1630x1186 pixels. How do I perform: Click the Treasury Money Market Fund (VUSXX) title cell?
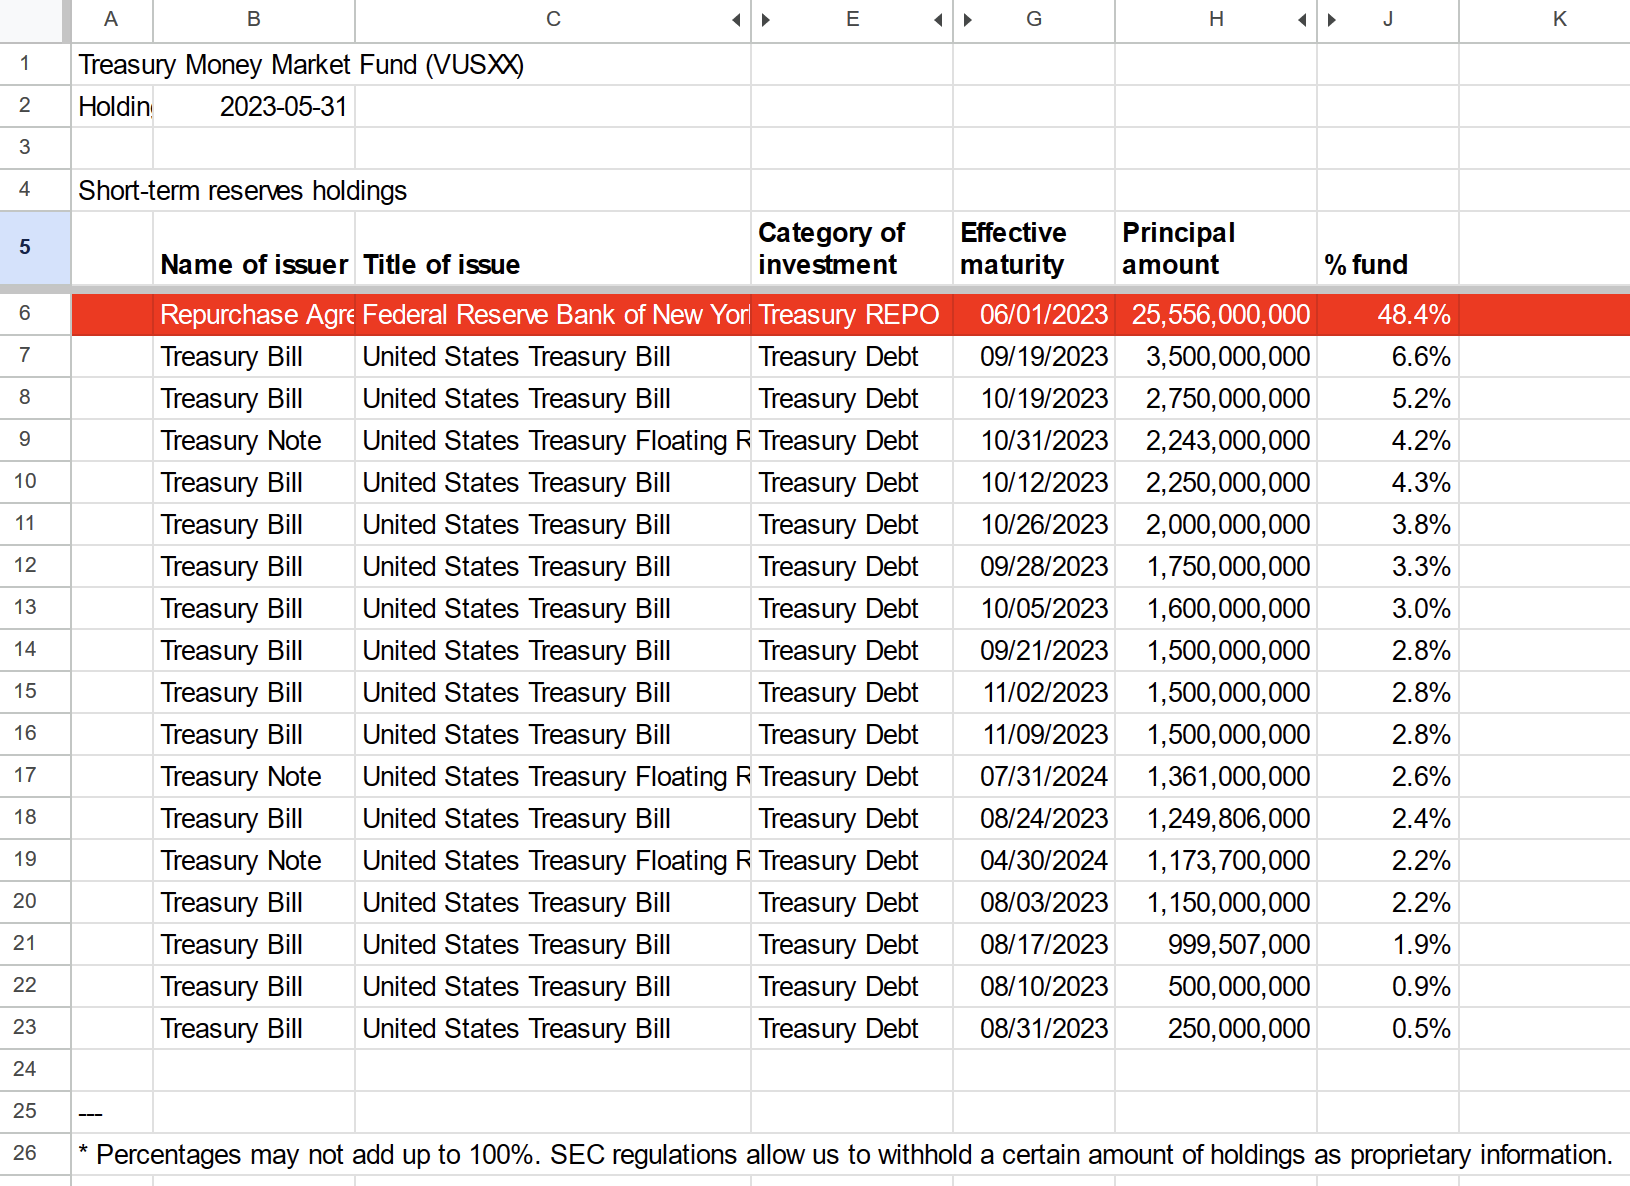click(x=301, y=65)
